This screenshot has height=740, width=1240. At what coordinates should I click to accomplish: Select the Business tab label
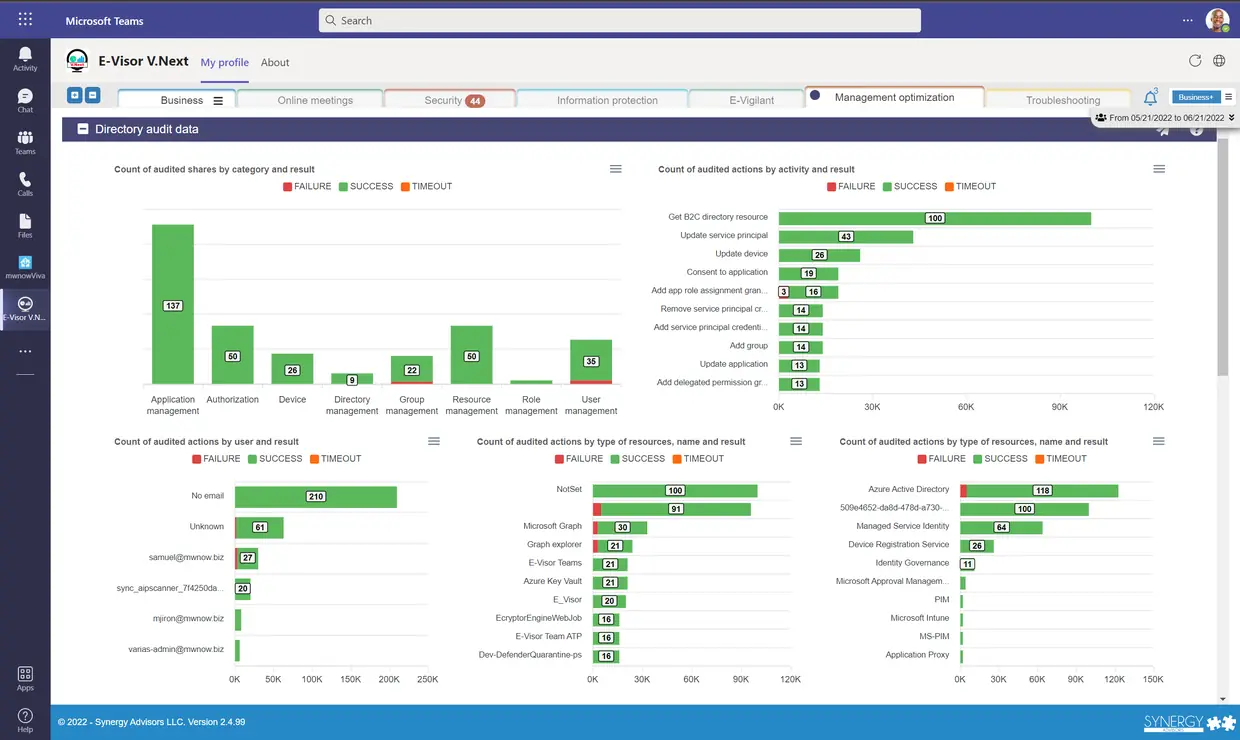click(x=182, y=100)
